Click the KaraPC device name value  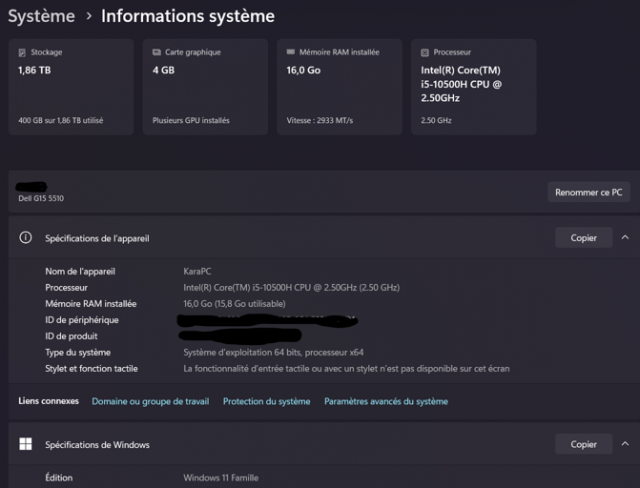pyautogui.click(x=200, y=272)
